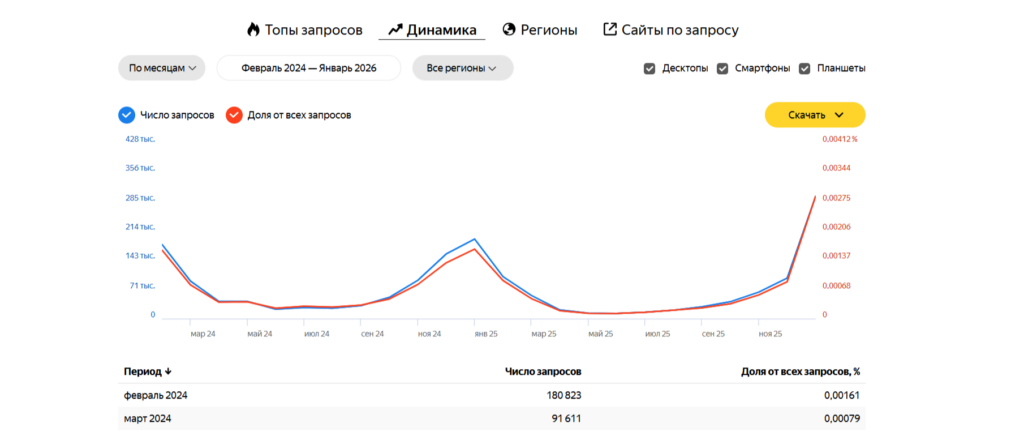Viewport: 1024px width, 436px height.
Task: Toggle the red Доля от всех запросов series
Action: [234, 115]
